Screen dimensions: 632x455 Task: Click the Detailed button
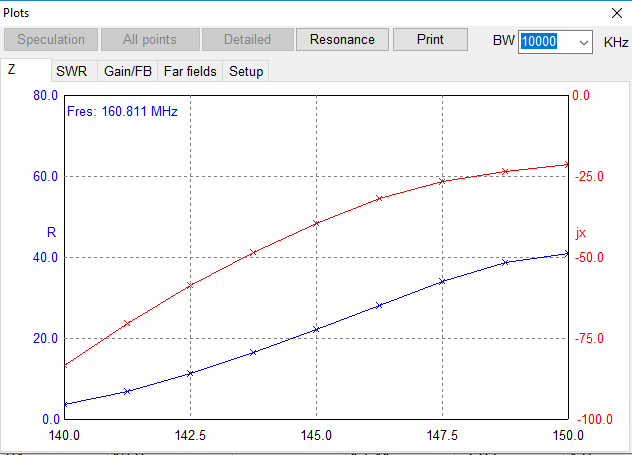click(247, 40)
